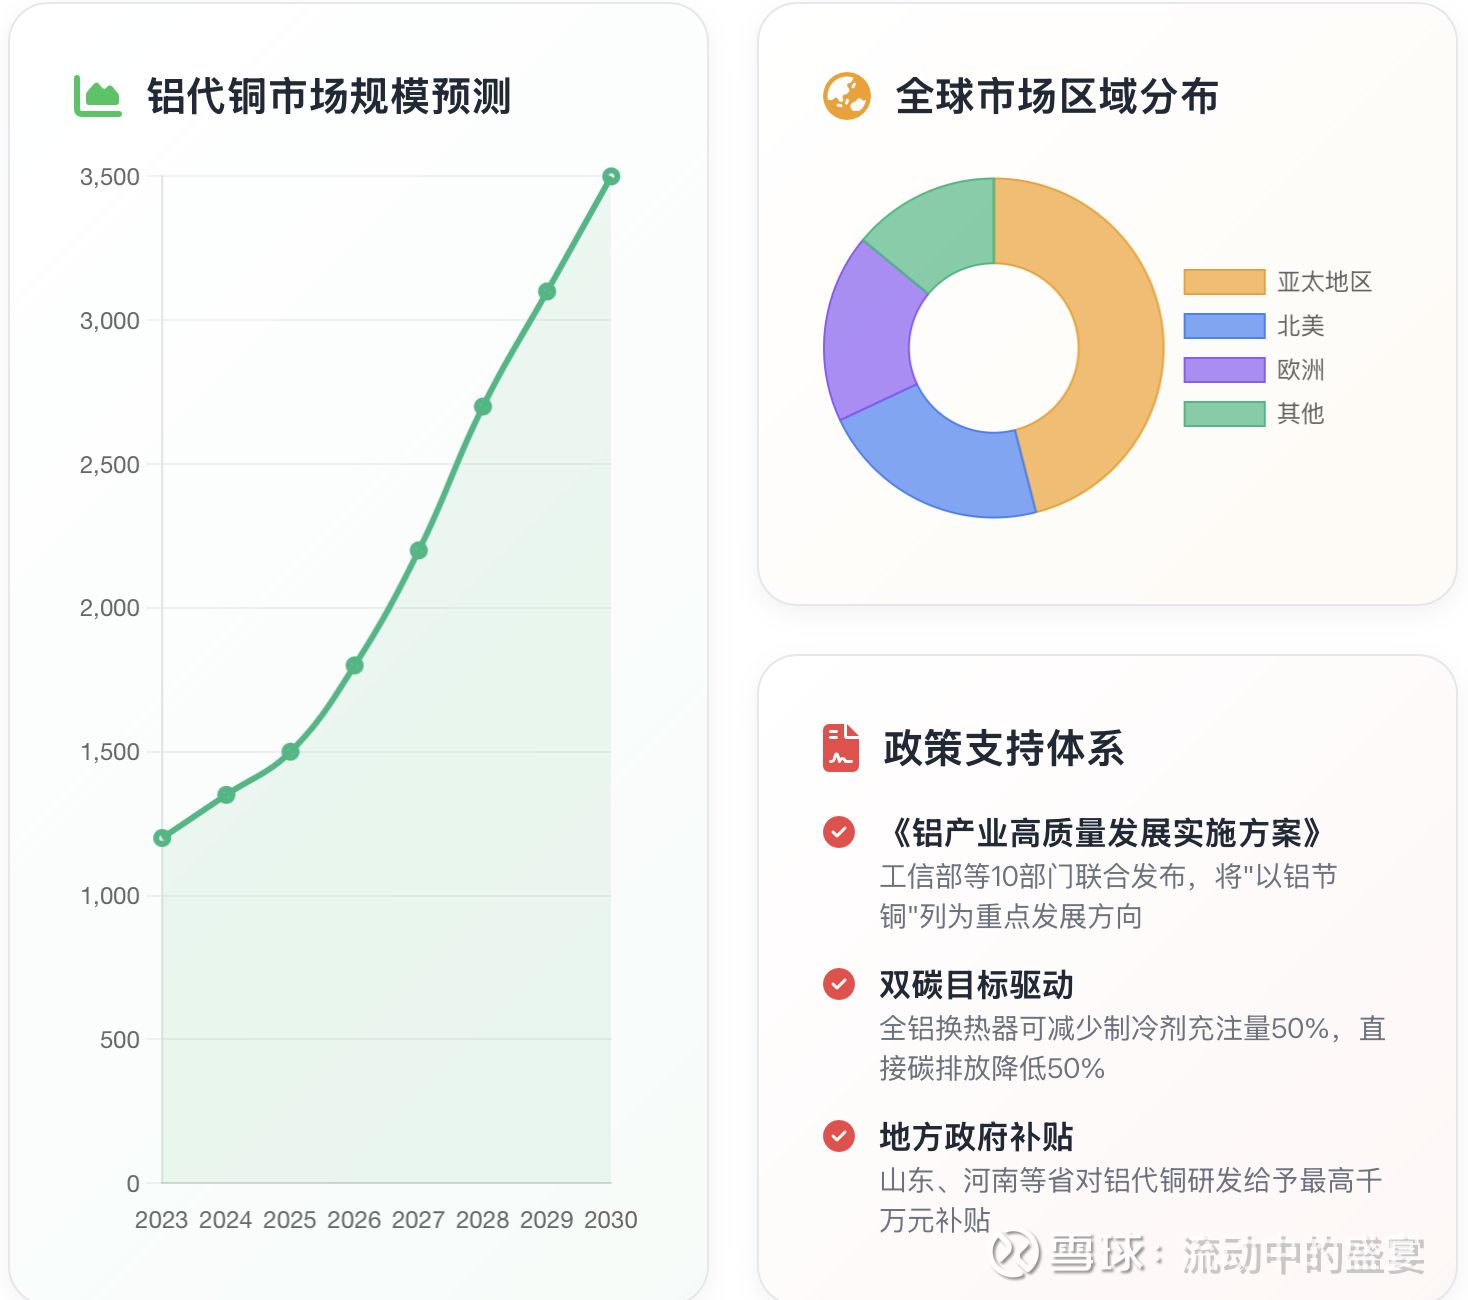Click the green area chart icon
The image size is (1468, 1300).
pyautogui.click(x=98, y=96)
